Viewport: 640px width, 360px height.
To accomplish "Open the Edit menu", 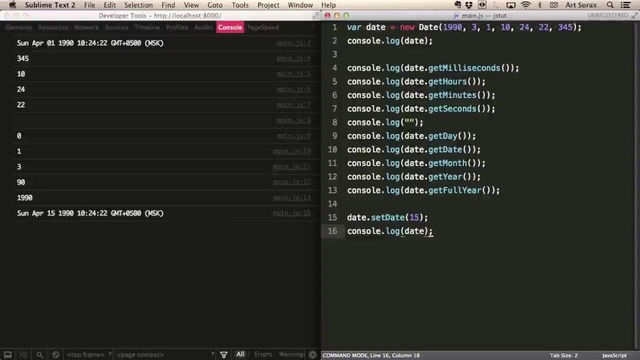I will [109, 5].
